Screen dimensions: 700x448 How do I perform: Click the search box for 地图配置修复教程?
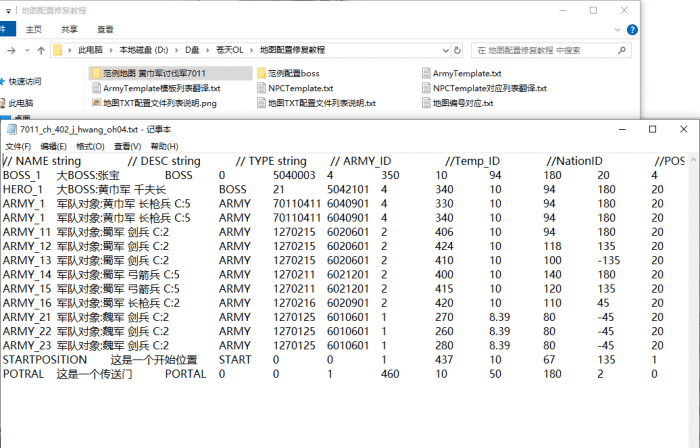(545, 49)
